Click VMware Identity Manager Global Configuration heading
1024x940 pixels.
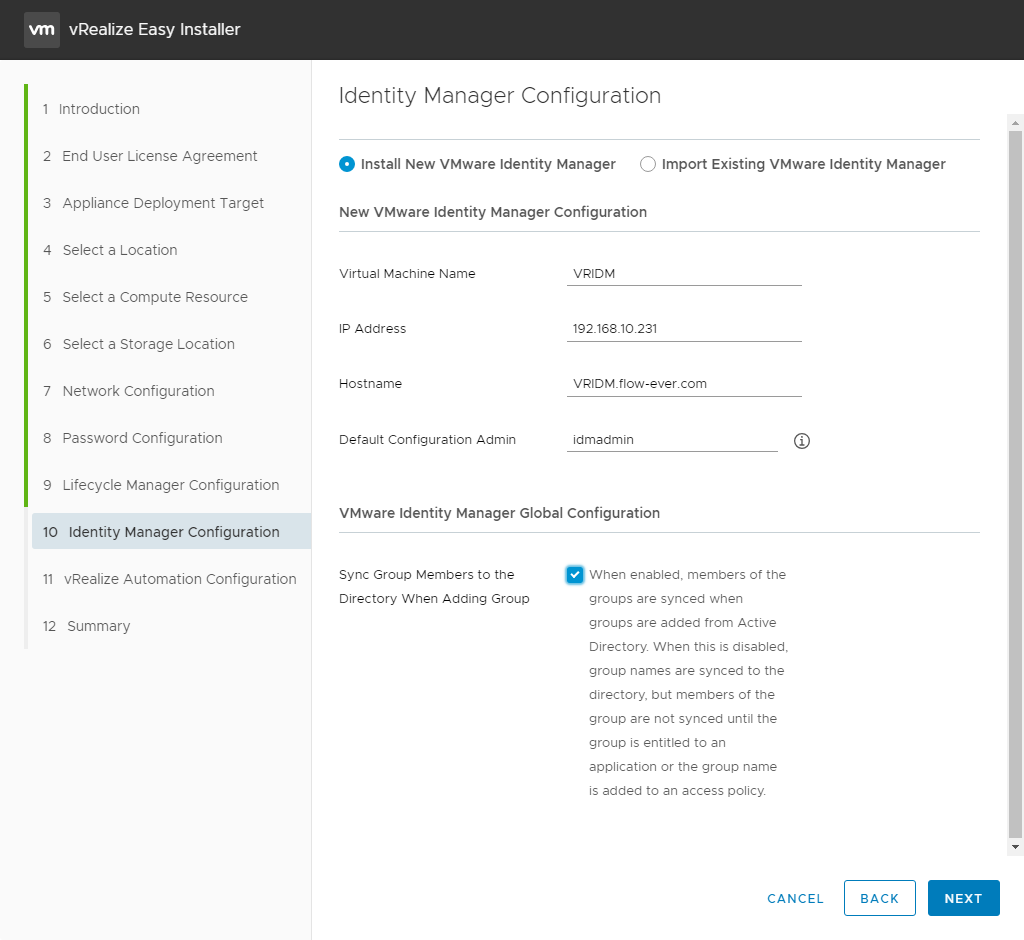tap(500, 513)
